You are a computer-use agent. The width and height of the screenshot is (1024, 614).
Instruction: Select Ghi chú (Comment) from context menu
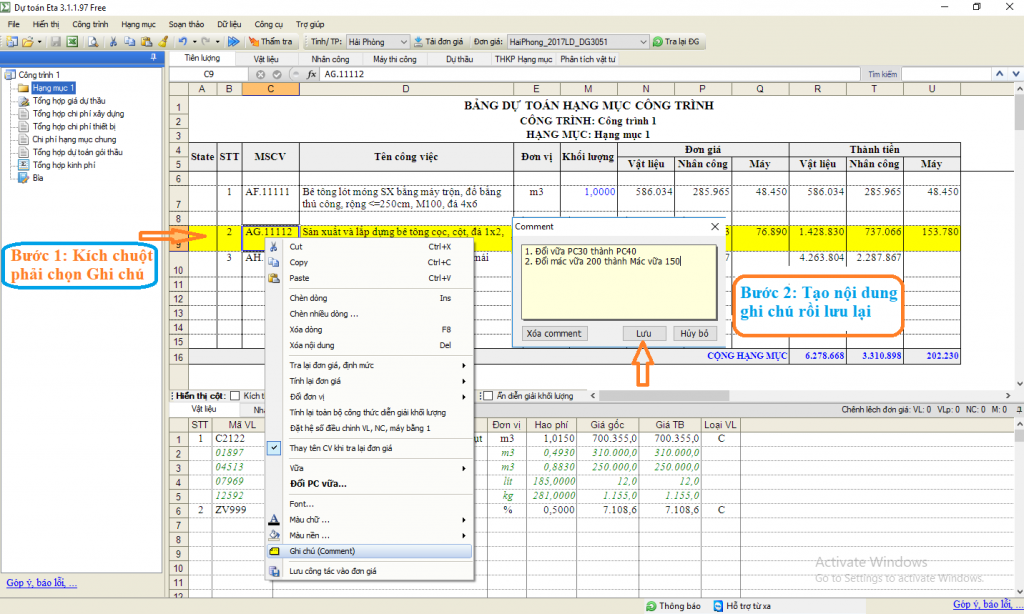[322, 551]
